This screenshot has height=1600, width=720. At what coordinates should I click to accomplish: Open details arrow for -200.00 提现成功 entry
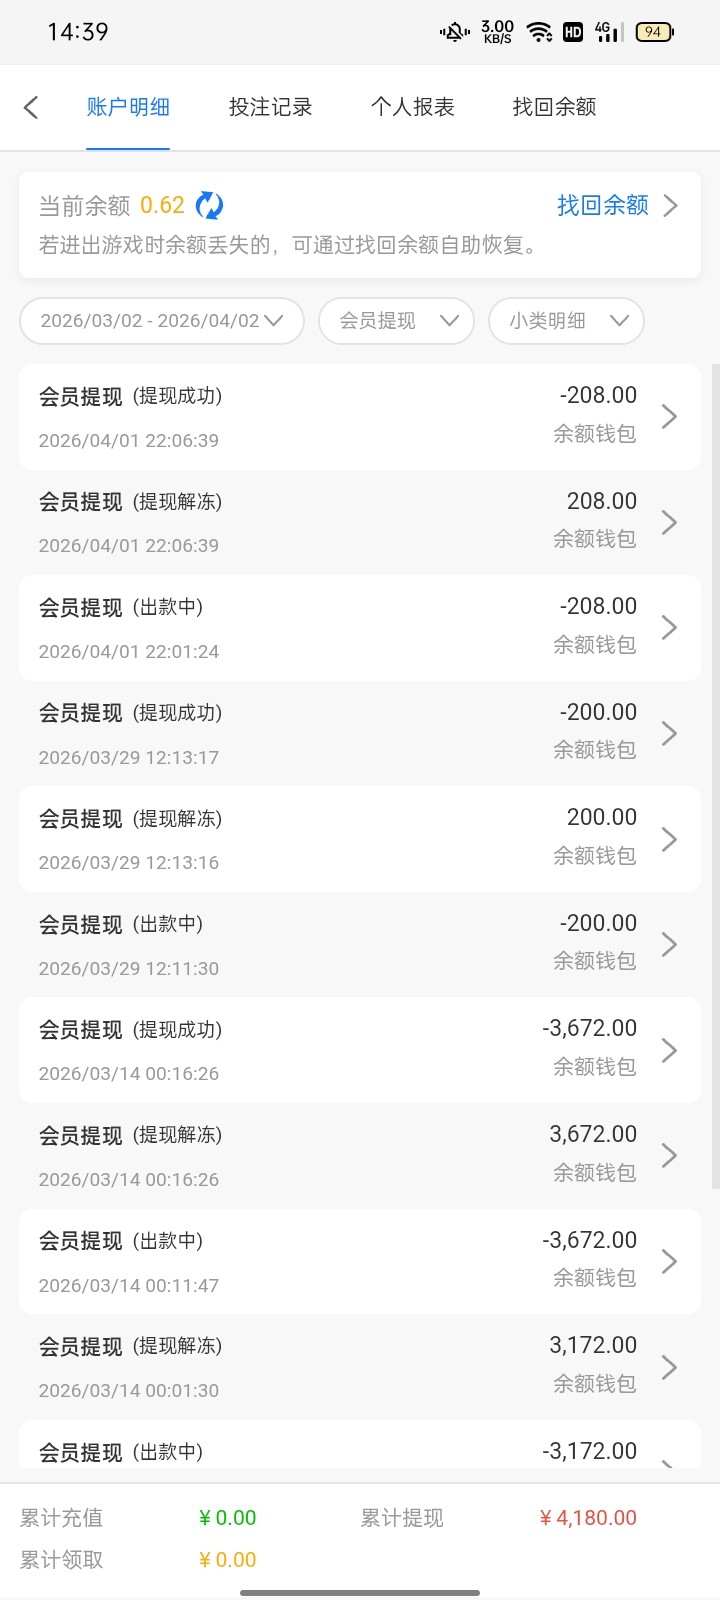[x=669, y=733]
